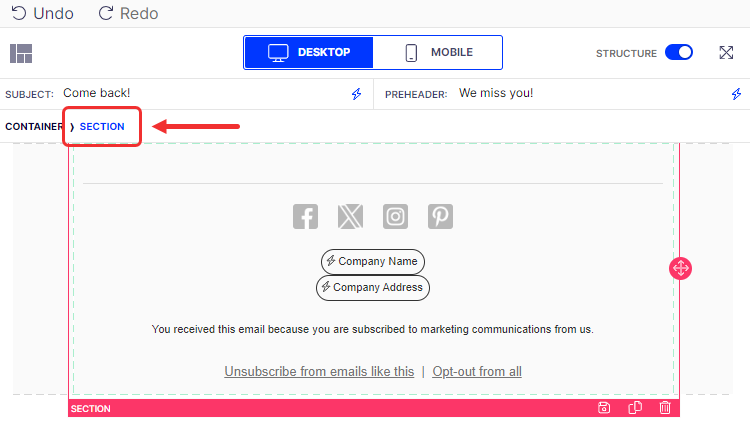Select the Company Name merge tag
This screenshot has height=425, width=750.
tap(372, 261)
